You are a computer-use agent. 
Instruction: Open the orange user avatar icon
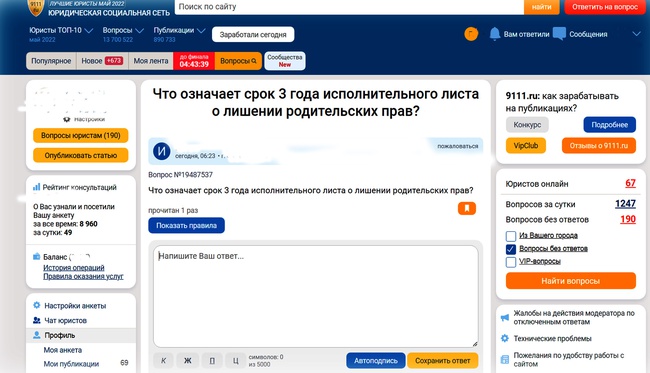[x=471, y=34]
